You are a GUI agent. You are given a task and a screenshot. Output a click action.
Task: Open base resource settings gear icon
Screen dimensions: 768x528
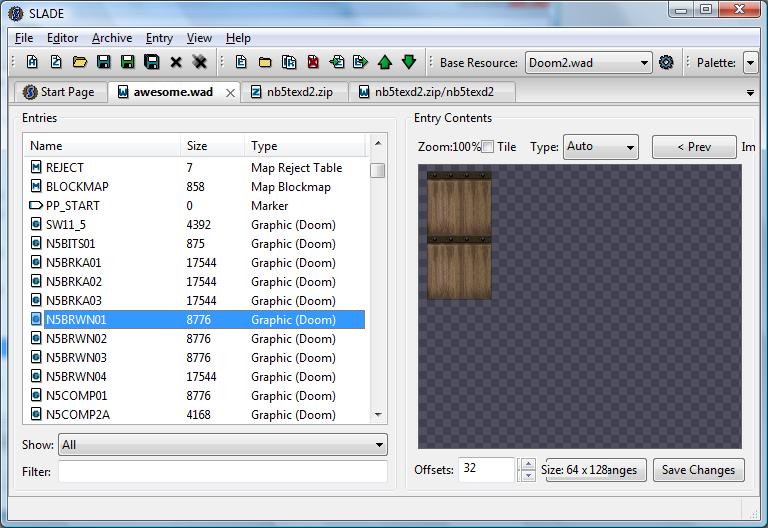click(x=666, y=62)
